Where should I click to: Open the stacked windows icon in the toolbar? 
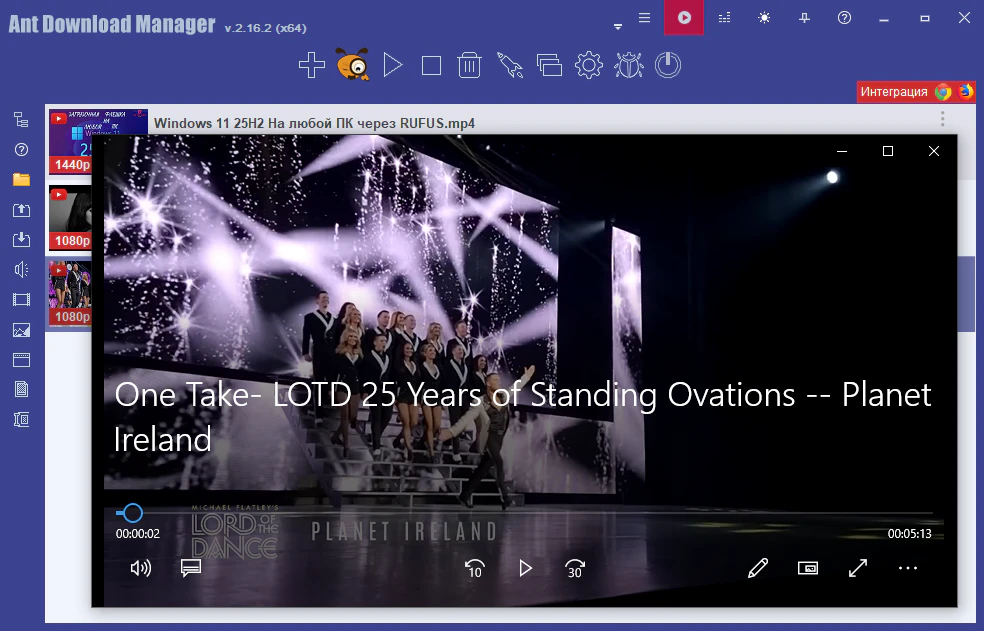pos(549,65)
